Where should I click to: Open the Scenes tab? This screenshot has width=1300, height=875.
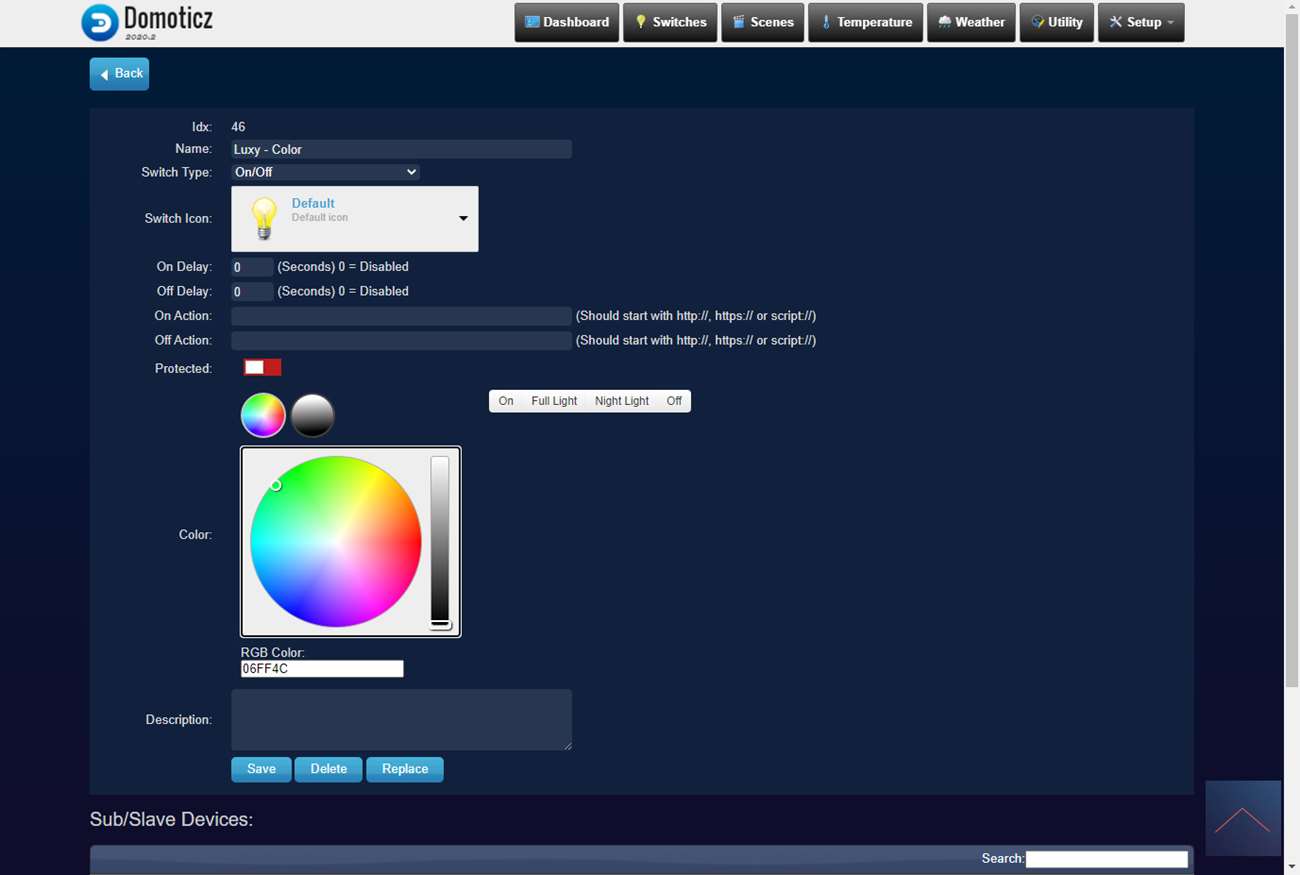pos(763,22)
